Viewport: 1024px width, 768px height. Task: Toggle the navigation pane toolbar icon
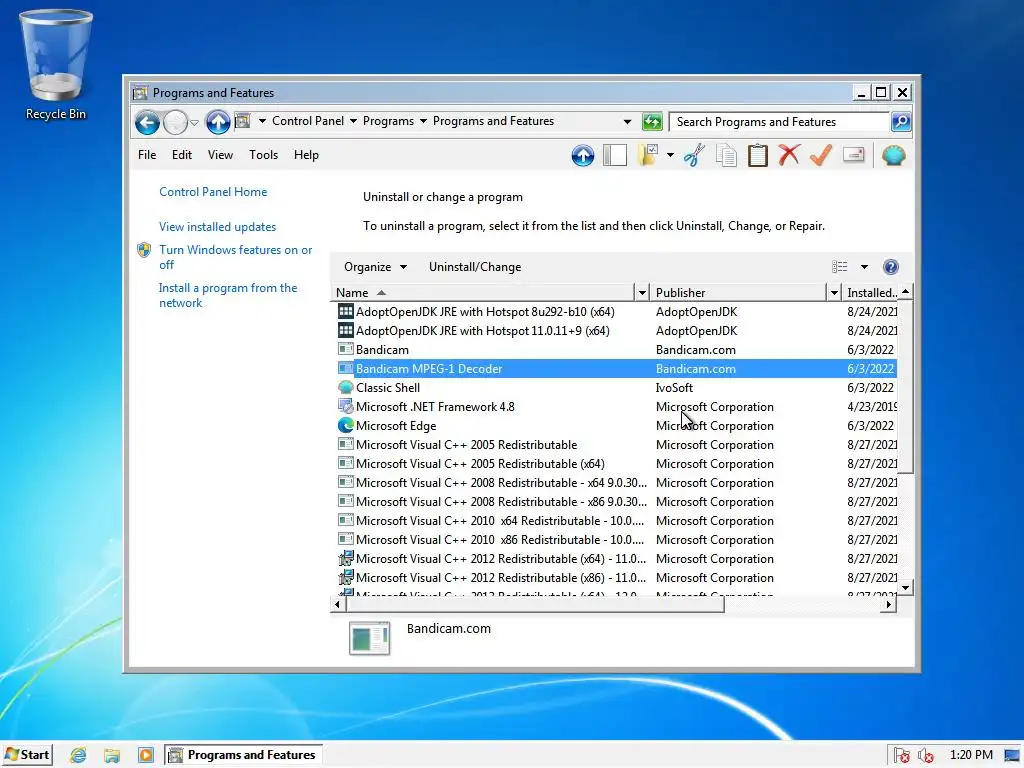(615, 155)
